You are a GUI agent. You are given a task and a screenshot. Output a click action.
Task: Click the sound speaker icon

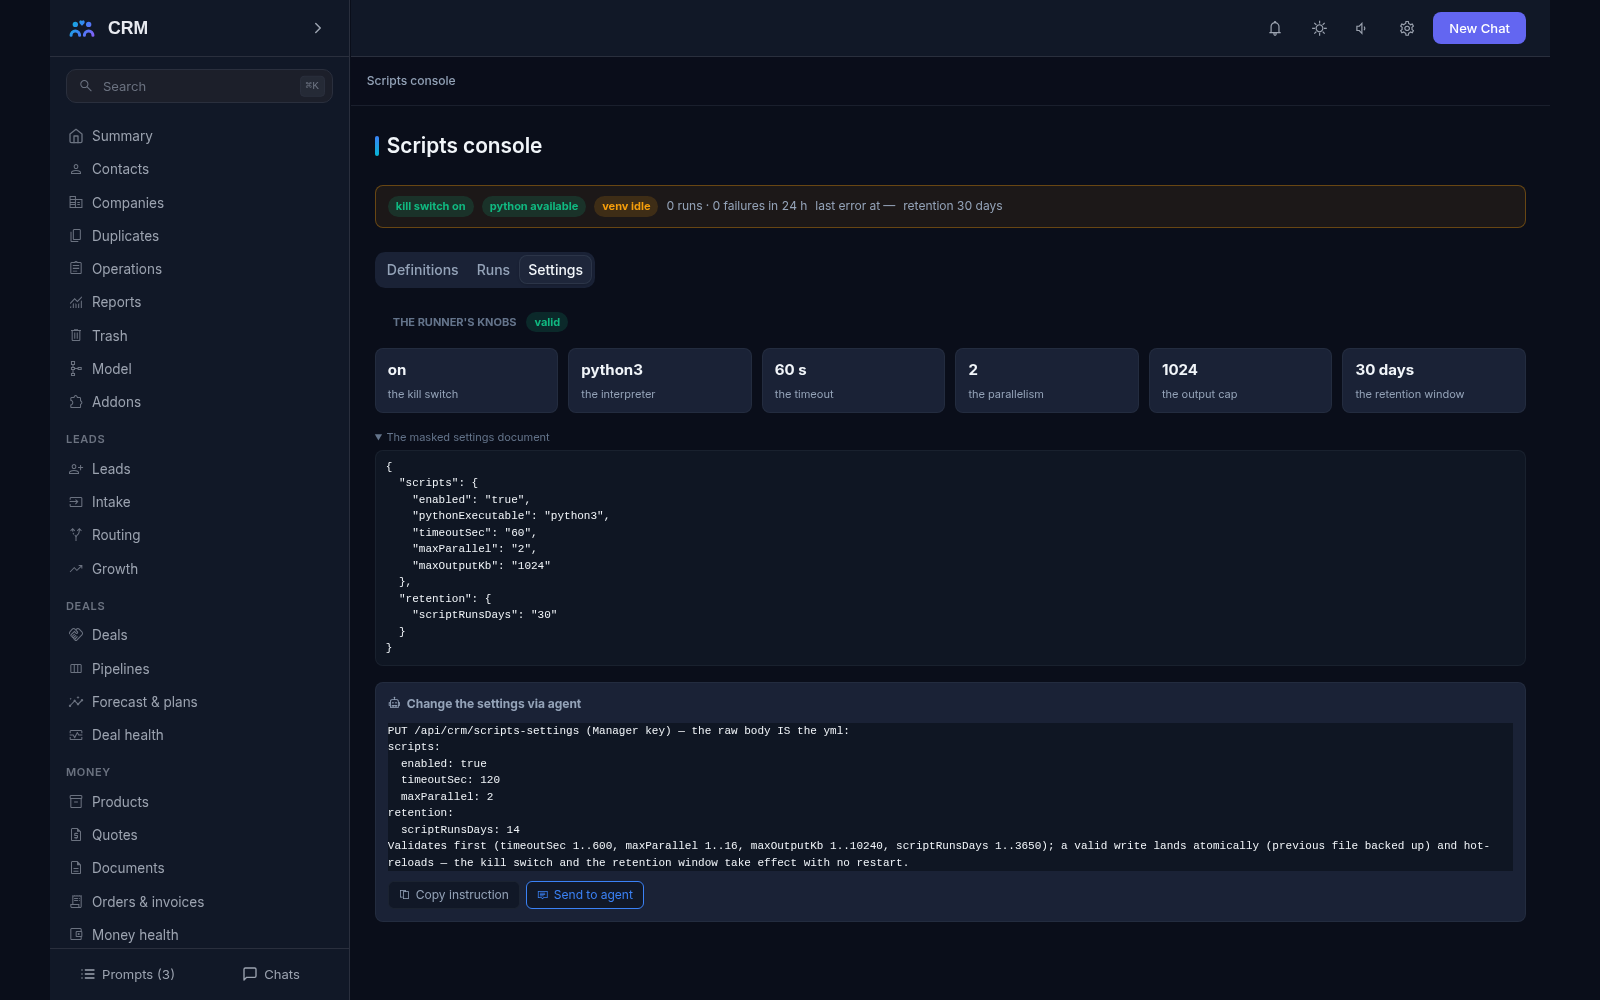(1362, 28)
